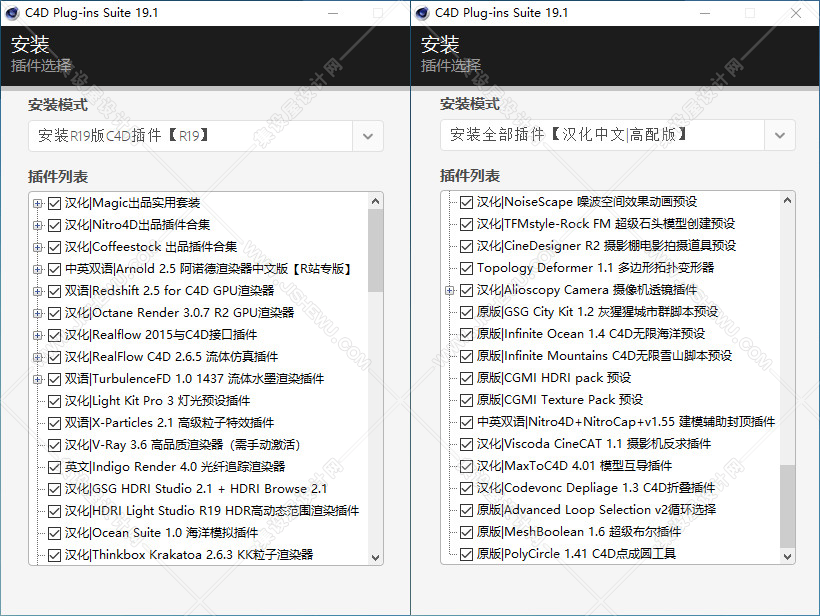The width and height of the screenshot is (820, 616).
Task: Toggle Ocean Suite 1.0 checkbox
Action: click(x=54, y=533)
